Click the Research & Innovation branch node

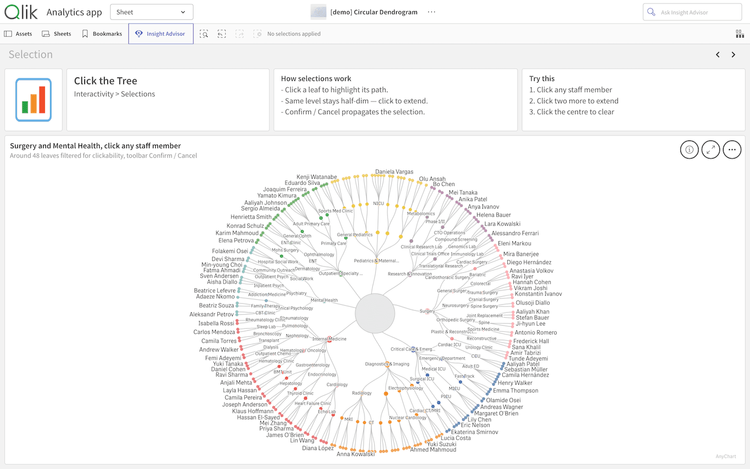pyautogui.click(x=409, y=274)
